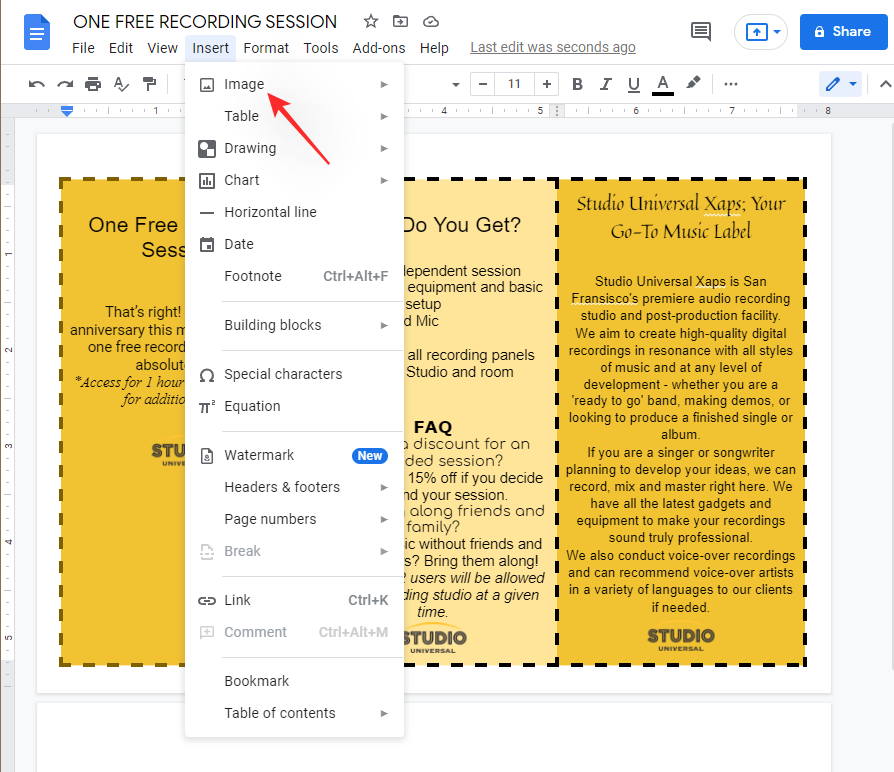Image resolution: width=894 pixels, height=772 pixels.
Task: Select the Paint format roller icon
Action: (149, 84)
